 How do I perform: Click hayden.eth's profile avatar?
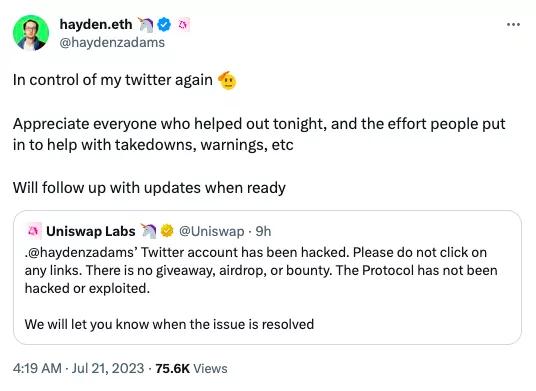[31, 33]
